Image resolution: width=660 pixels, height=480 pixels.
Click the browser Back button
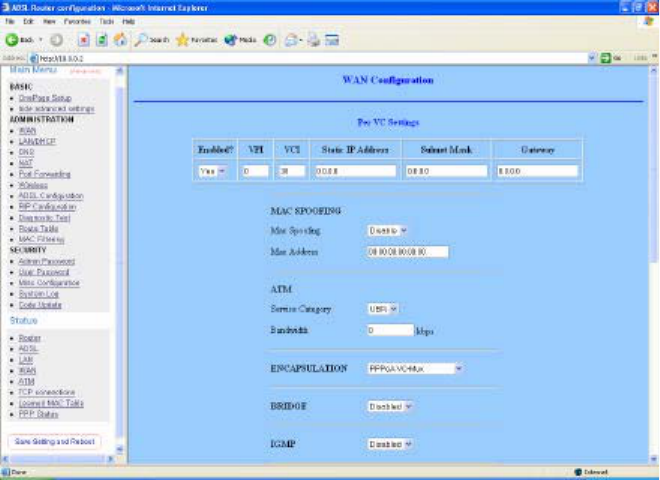[19, 40]
